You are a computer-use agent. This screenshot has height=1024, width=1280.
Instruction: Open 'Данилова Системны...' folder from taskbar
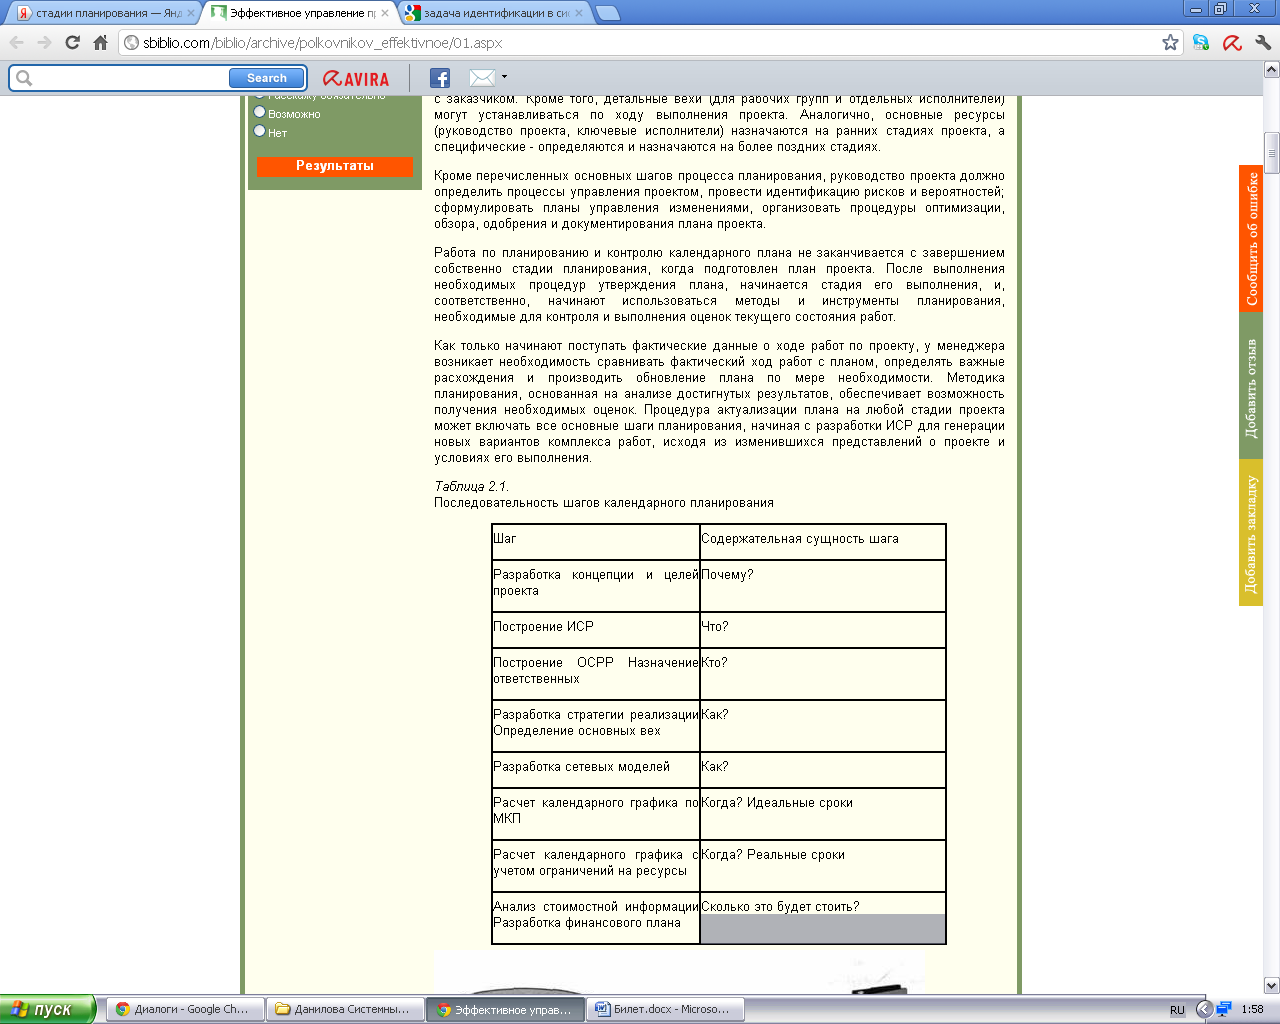pos(346,1009)
